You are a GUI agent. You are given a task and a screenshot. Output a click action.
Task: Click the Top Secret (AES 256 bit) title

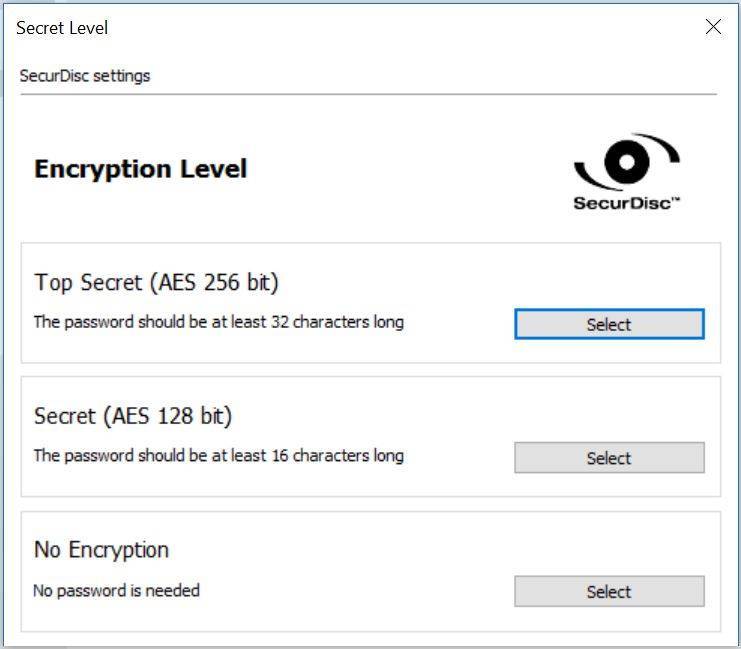tap(156, 283)
